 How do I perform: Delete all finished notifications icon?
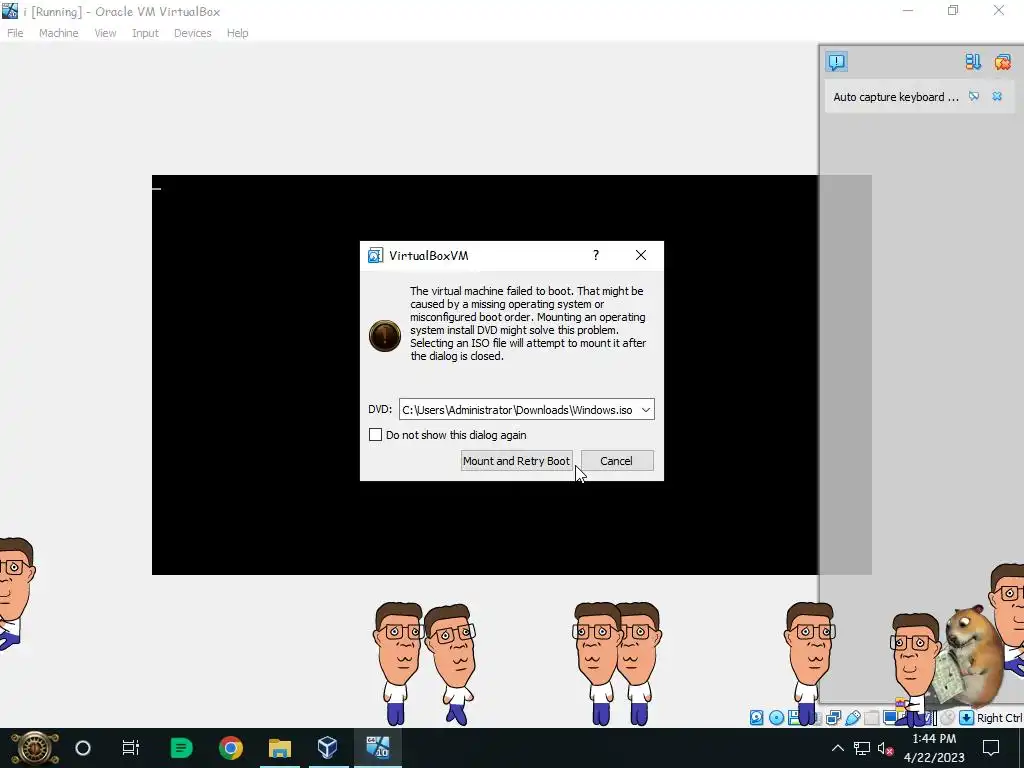tap(1002, 61)
